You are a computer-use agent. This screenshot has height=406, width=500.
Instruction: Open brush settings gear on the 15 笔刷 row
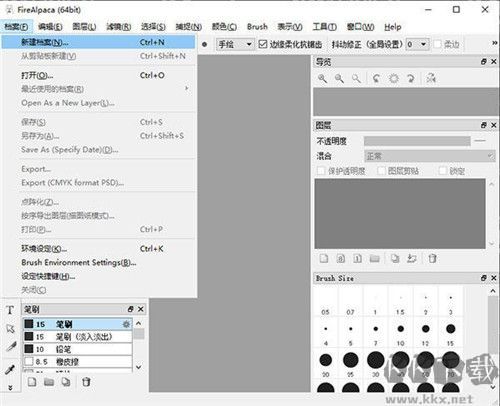point(126,324)
